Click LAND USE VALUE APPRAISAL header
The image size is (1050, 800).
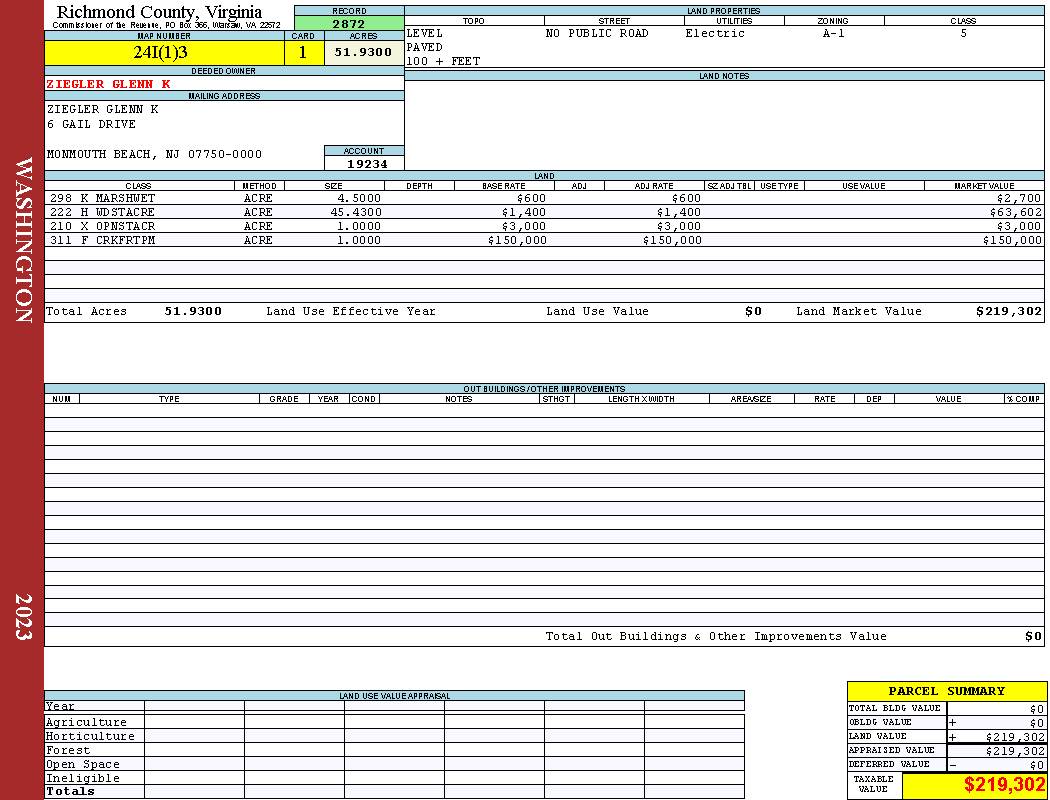tap(394, 696)
